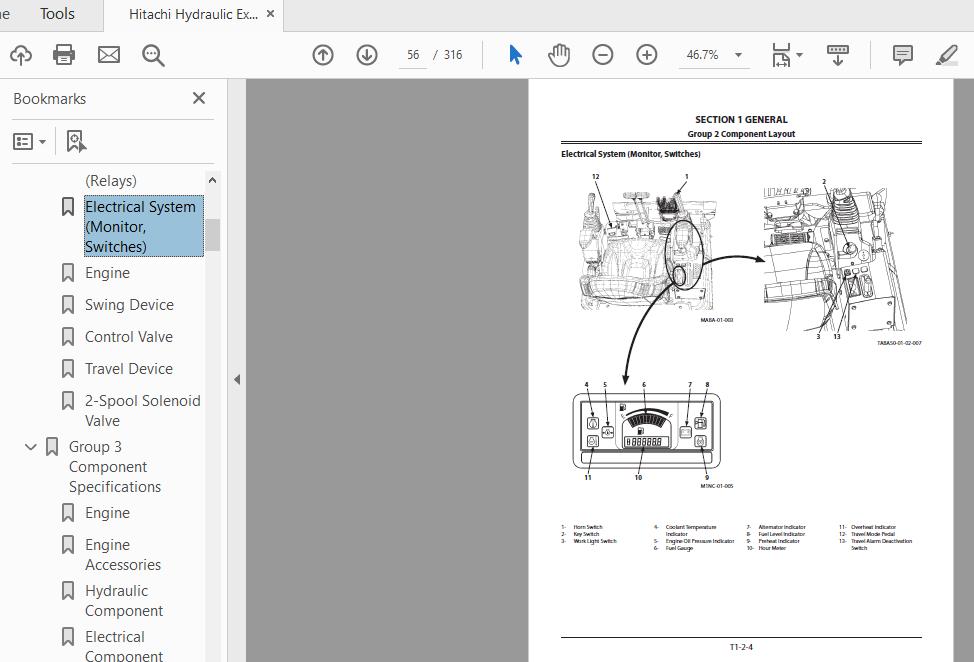Go to next page with down arrow
The image size is (974, 662).
point(366,55)
